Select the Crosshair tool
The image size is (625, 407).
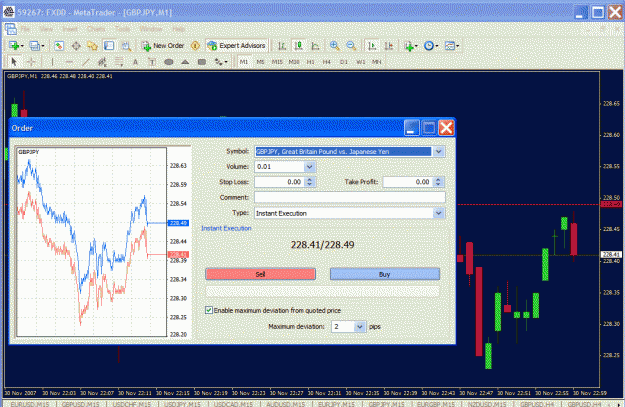pyautogui.click(x=31, y=62)
